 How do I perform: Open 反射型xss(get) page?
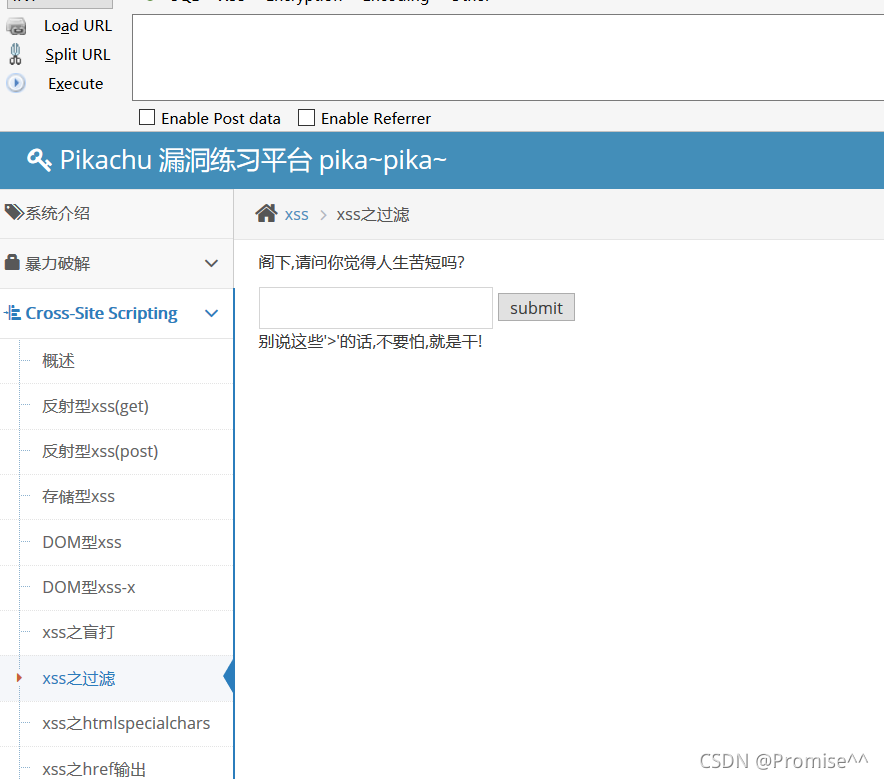coord(117,406)
